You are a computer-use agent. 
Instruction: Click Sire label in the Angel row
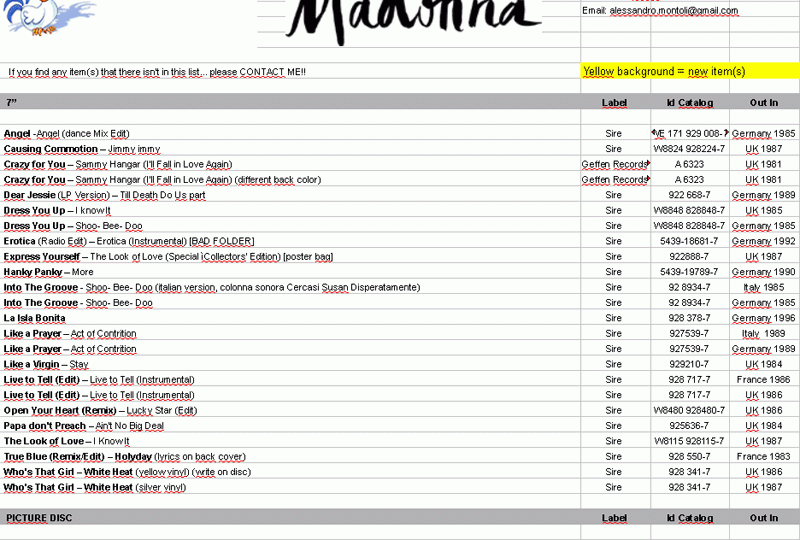[x=614, y=134]
